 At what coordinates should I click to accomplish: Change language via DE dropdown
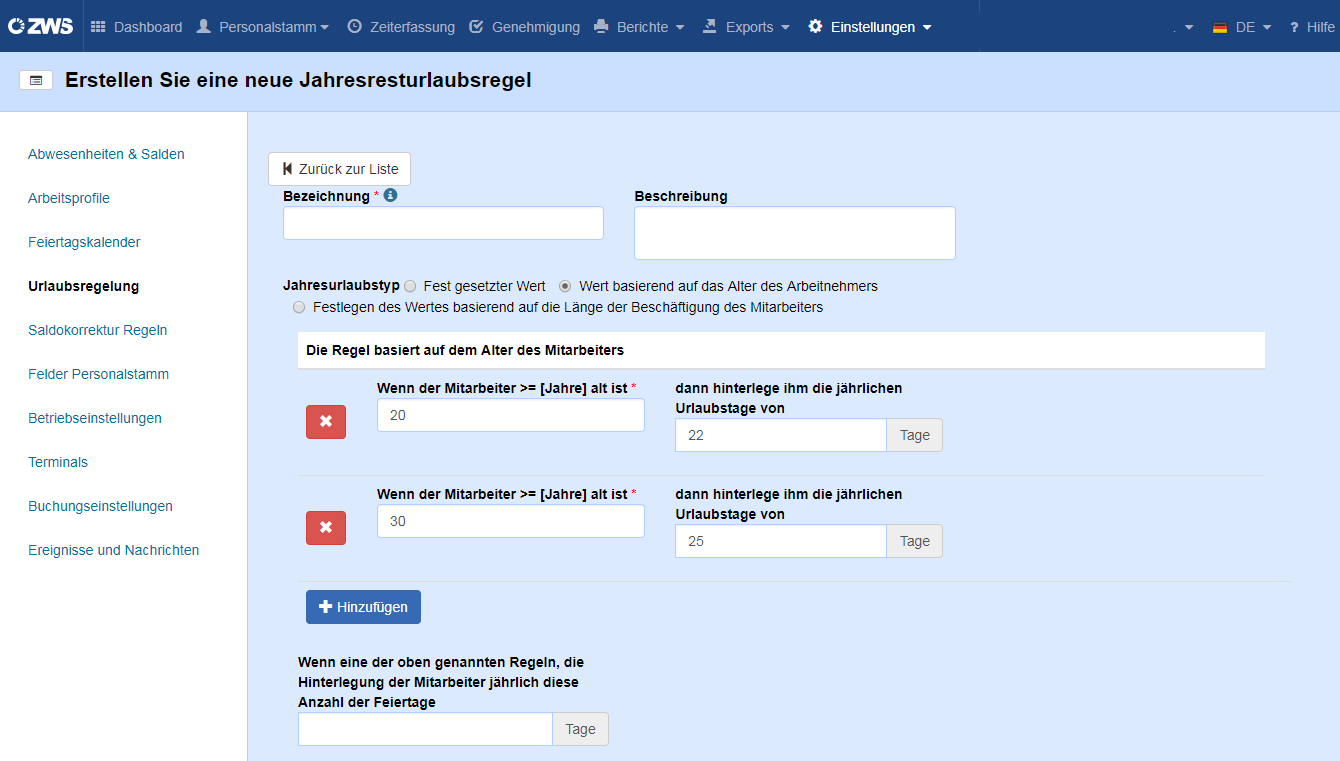pos(1242,27)
